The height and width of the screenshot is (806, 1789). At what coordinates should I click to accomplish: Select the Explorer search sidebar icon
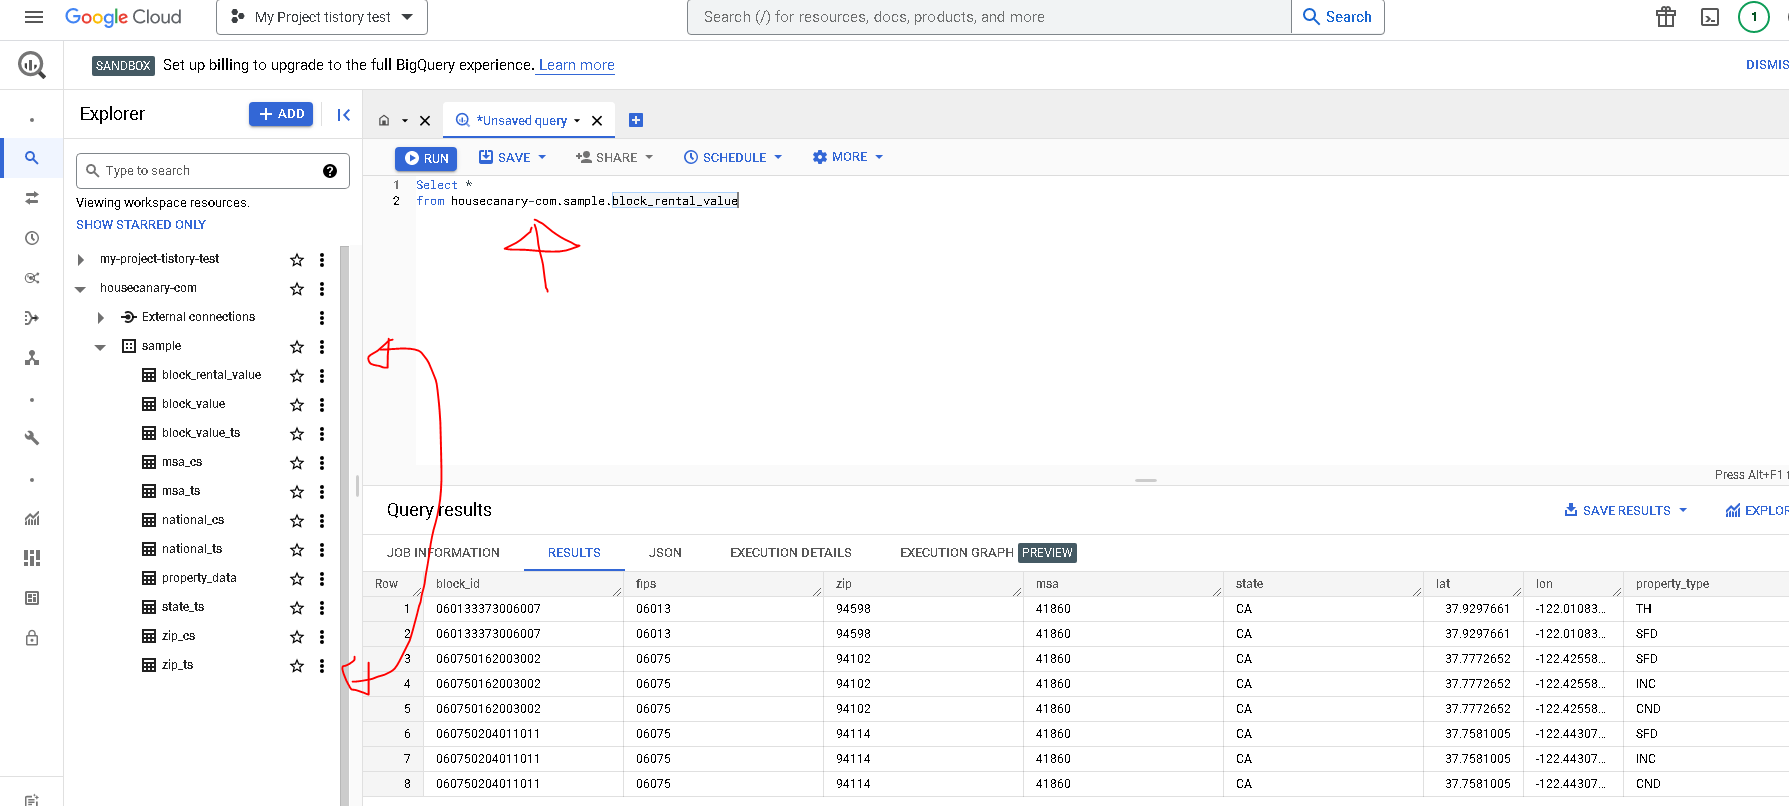(x=32, y=158)
